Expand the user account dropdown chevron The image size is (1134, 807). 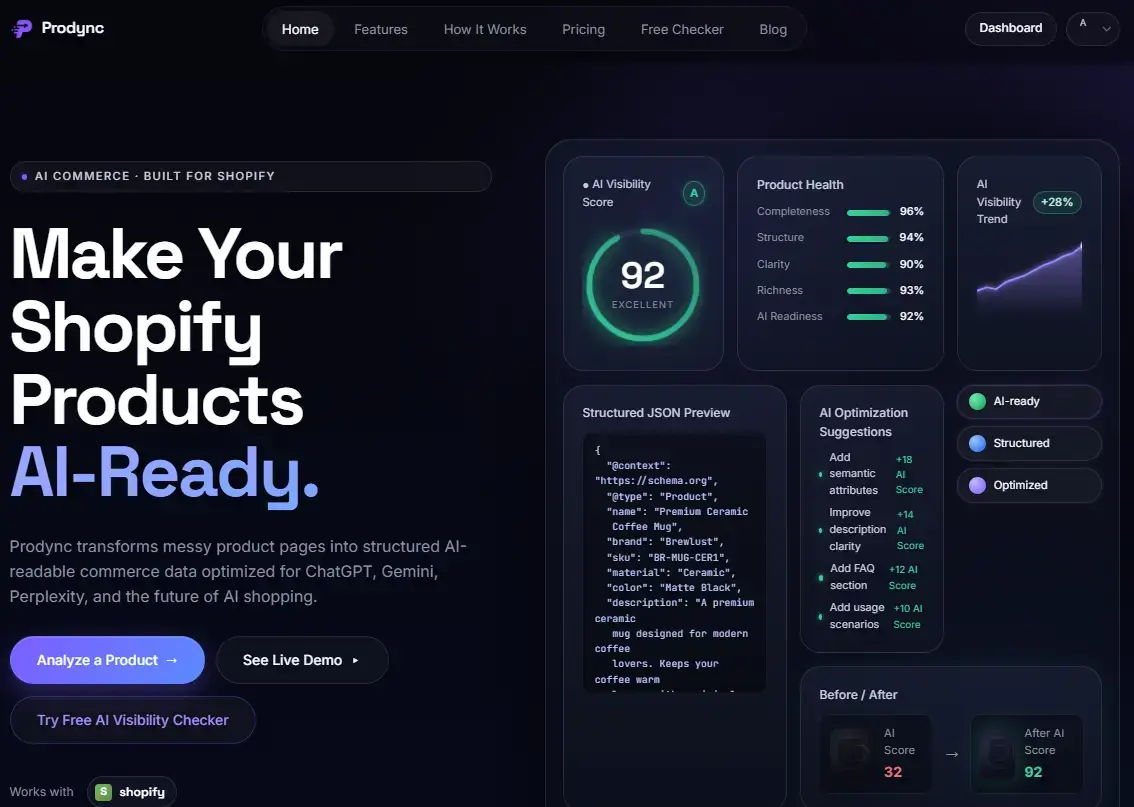pyautogui.click(x=1106, y=29)
